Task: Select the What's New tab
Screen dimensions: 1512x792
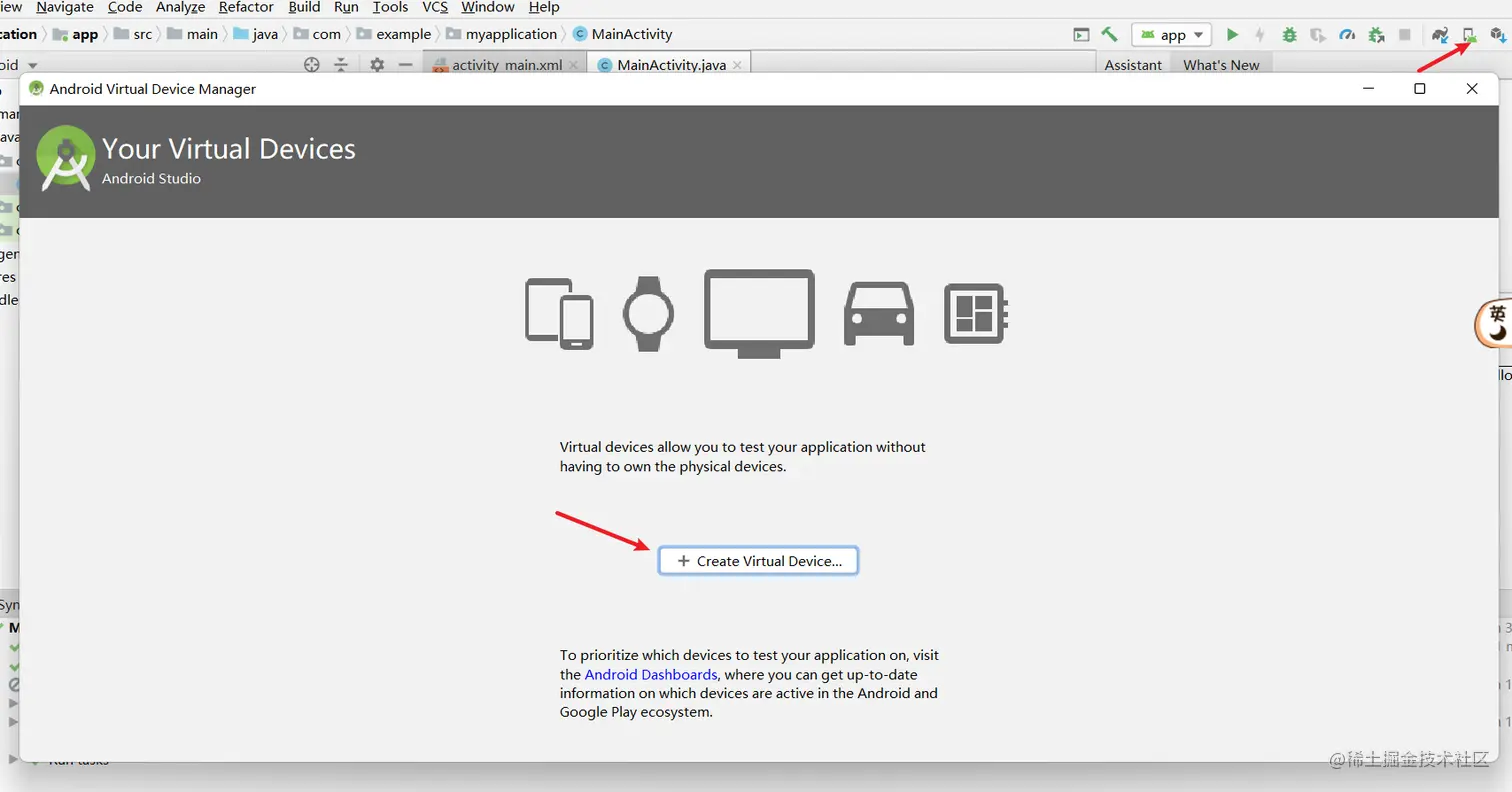Action: (1221, 65)
